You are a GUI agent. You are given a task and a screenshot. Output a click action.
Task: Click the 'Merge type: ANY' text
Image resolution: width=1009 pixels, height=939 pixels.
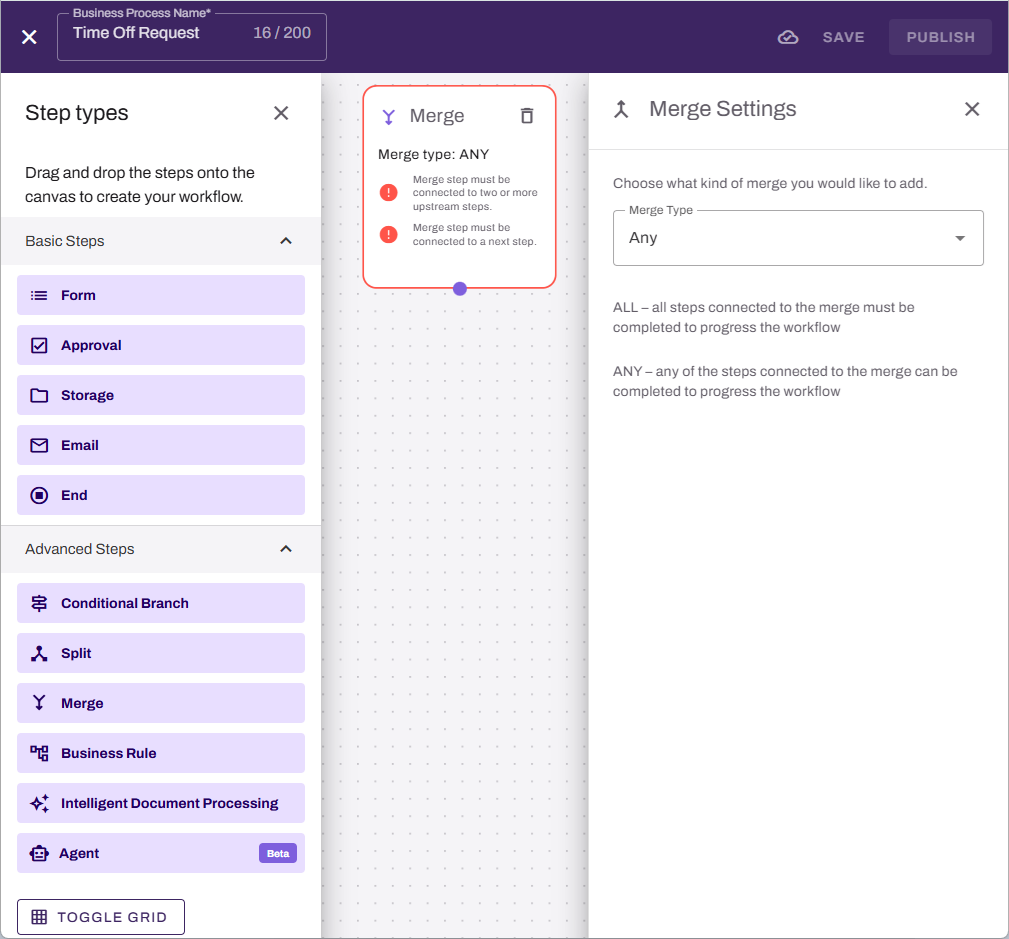coord(434,154)
